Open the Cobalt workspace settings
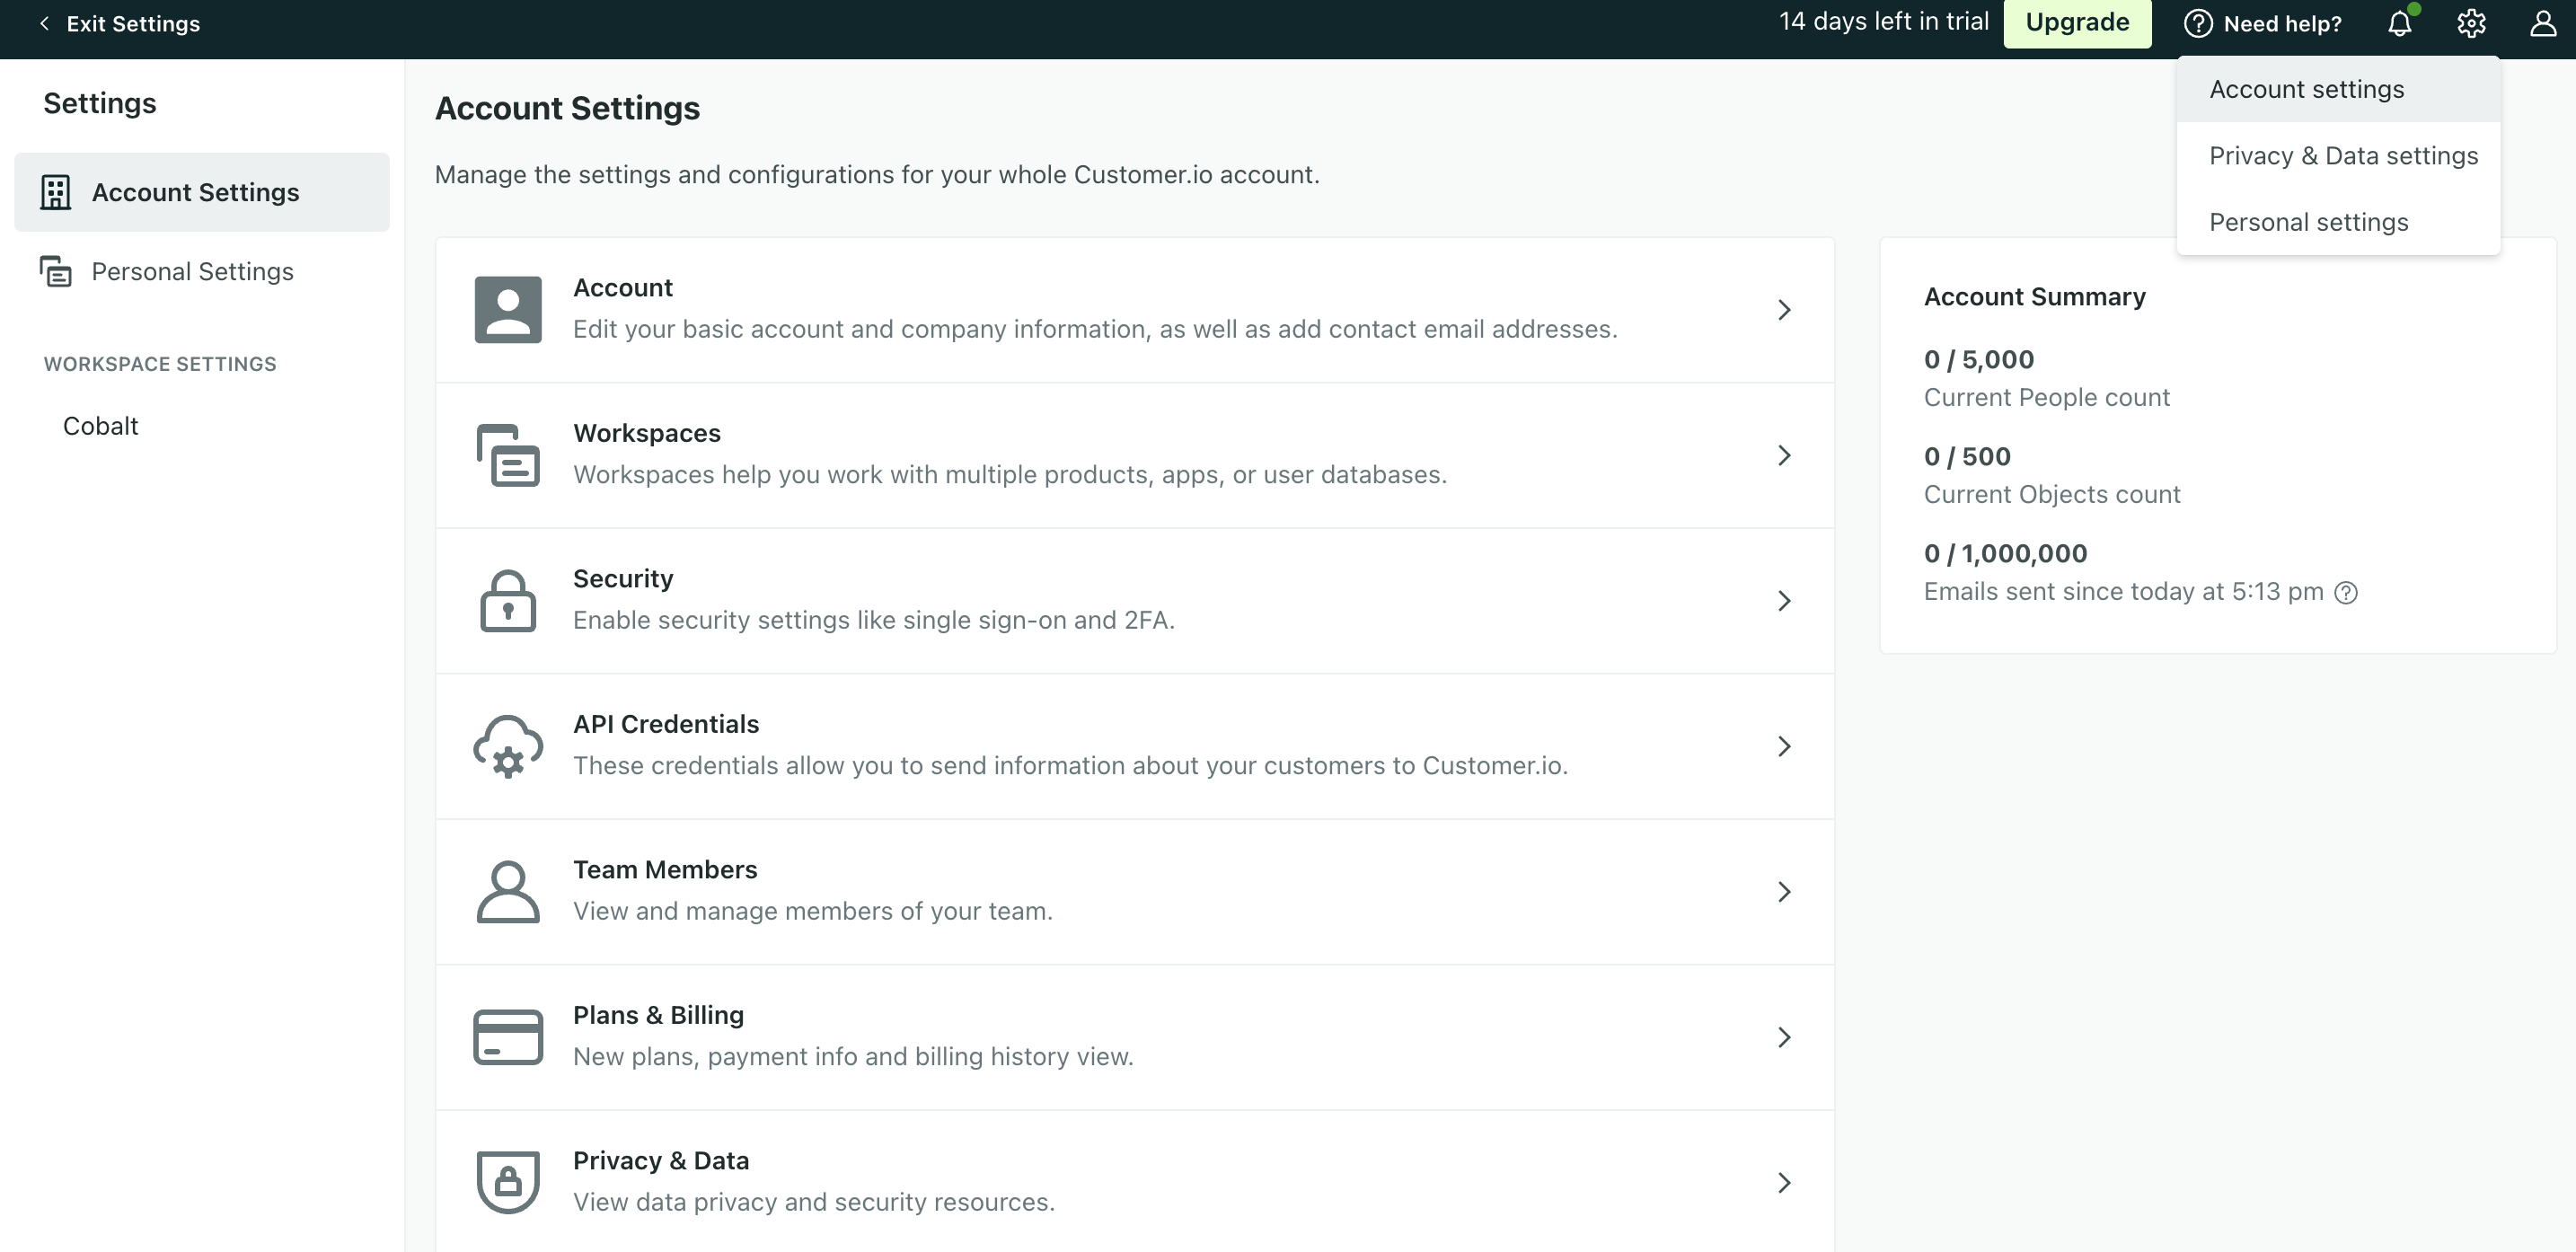2576x1252 pixels. click(100, 425)
